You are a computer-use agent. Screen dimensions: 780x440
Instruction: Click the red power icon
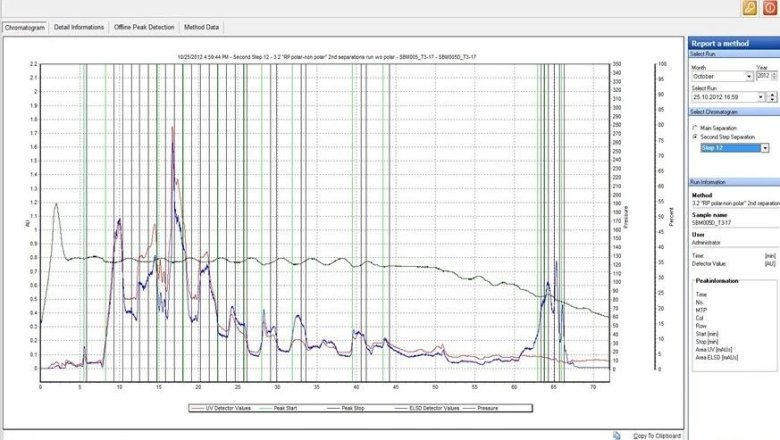[769, 8]
